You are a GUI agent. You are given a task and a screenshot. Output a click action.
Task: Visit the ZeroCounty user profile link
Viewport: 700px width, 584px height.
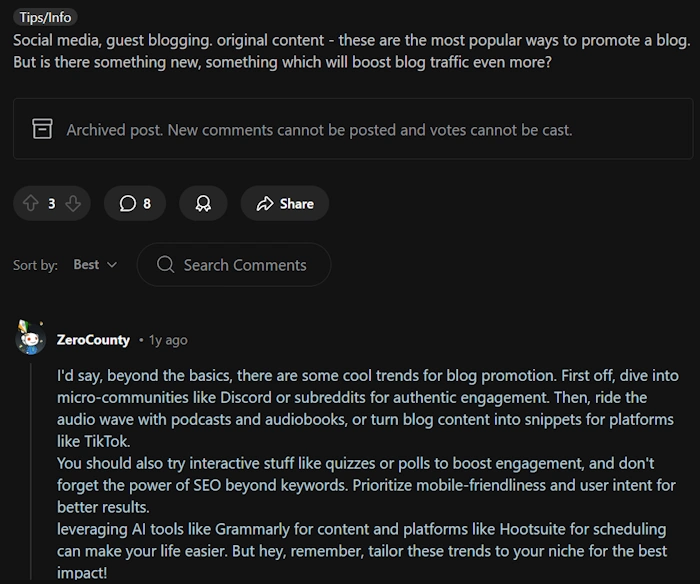pos(93,340)
